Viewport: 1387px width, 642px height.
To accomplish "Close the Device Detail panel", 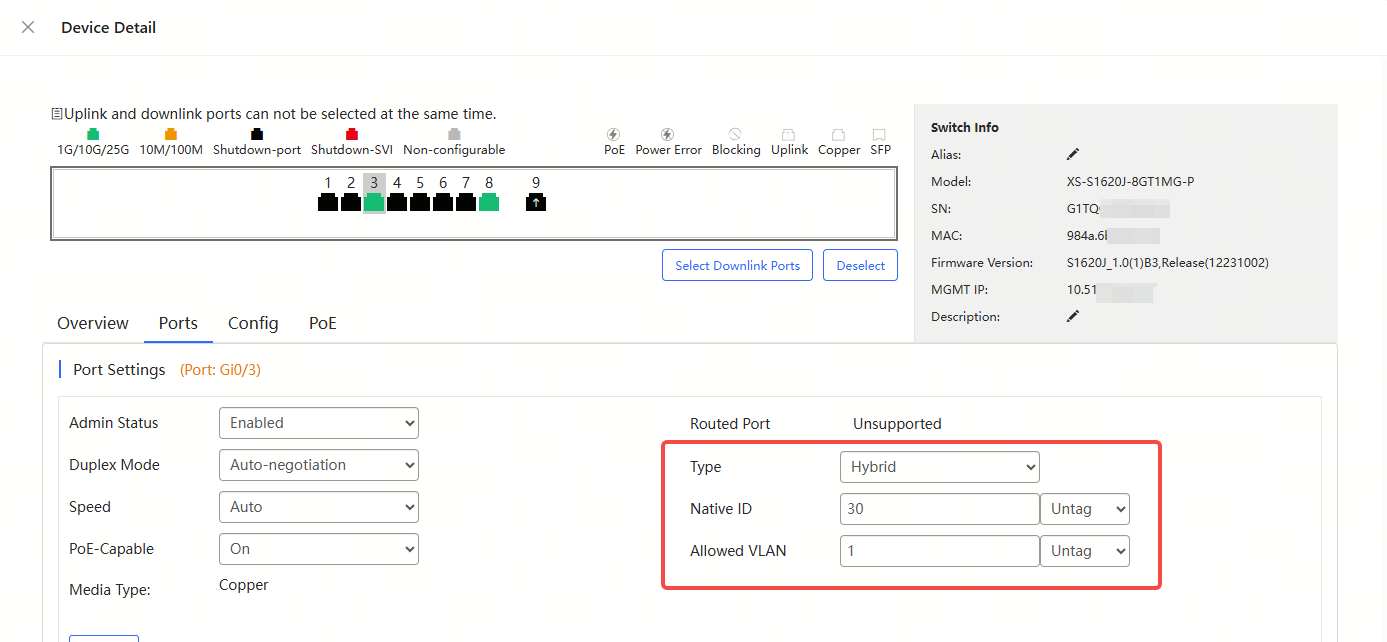I will 28,28.
